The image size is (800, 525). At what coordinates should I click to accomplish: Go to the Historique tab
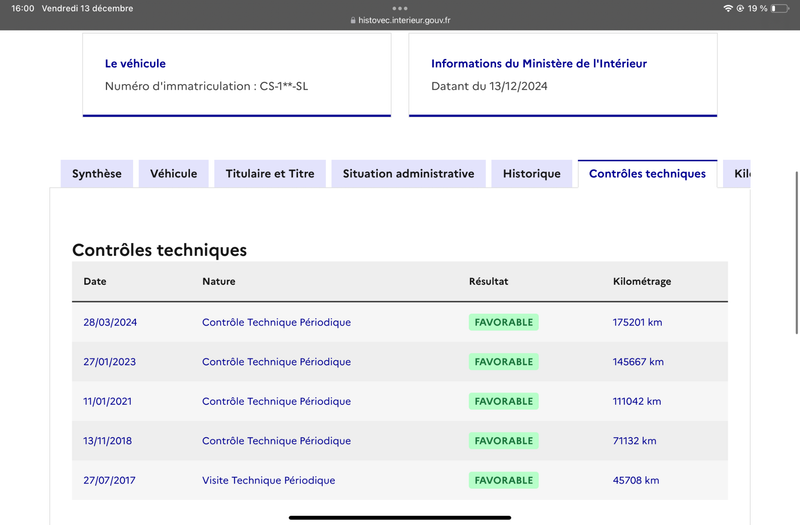point(532,174)
